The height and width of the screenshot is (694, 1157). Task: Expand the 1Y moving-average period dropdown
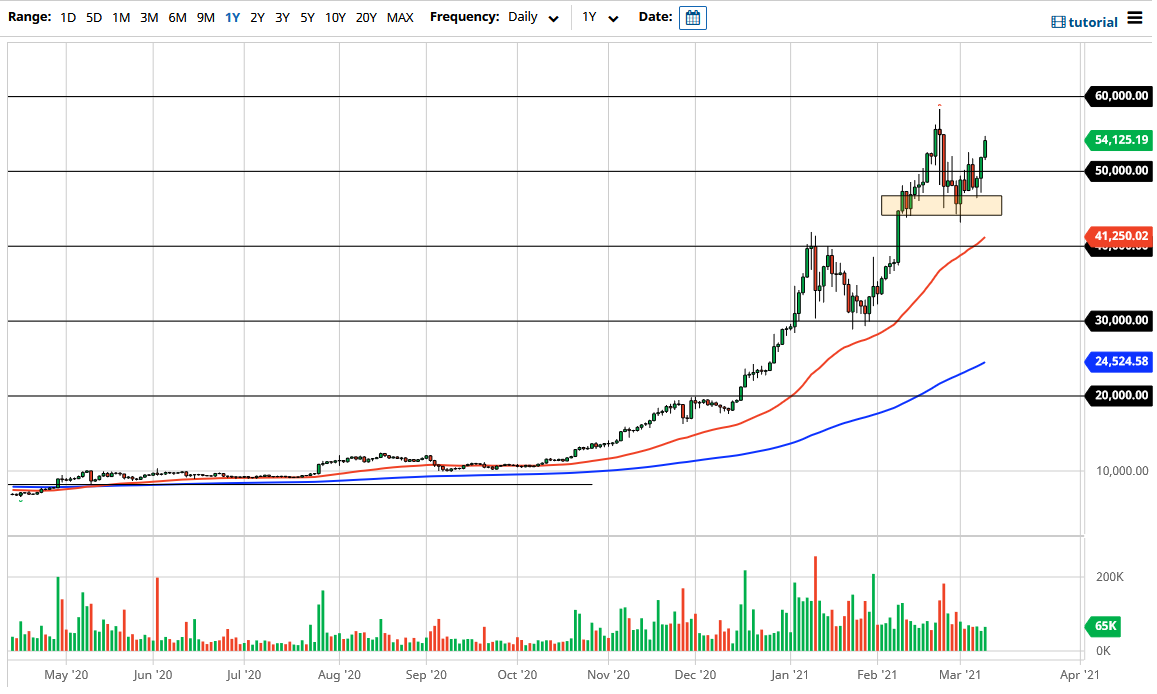pyautogui.click(x=598, y=17)
